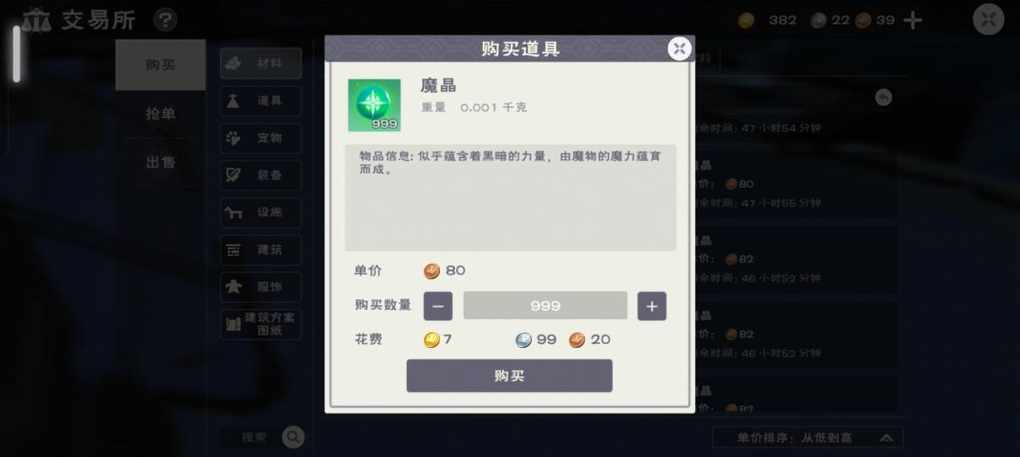Select the 道具 category
The image size is (1020, 457).
(x=261, y=101)
